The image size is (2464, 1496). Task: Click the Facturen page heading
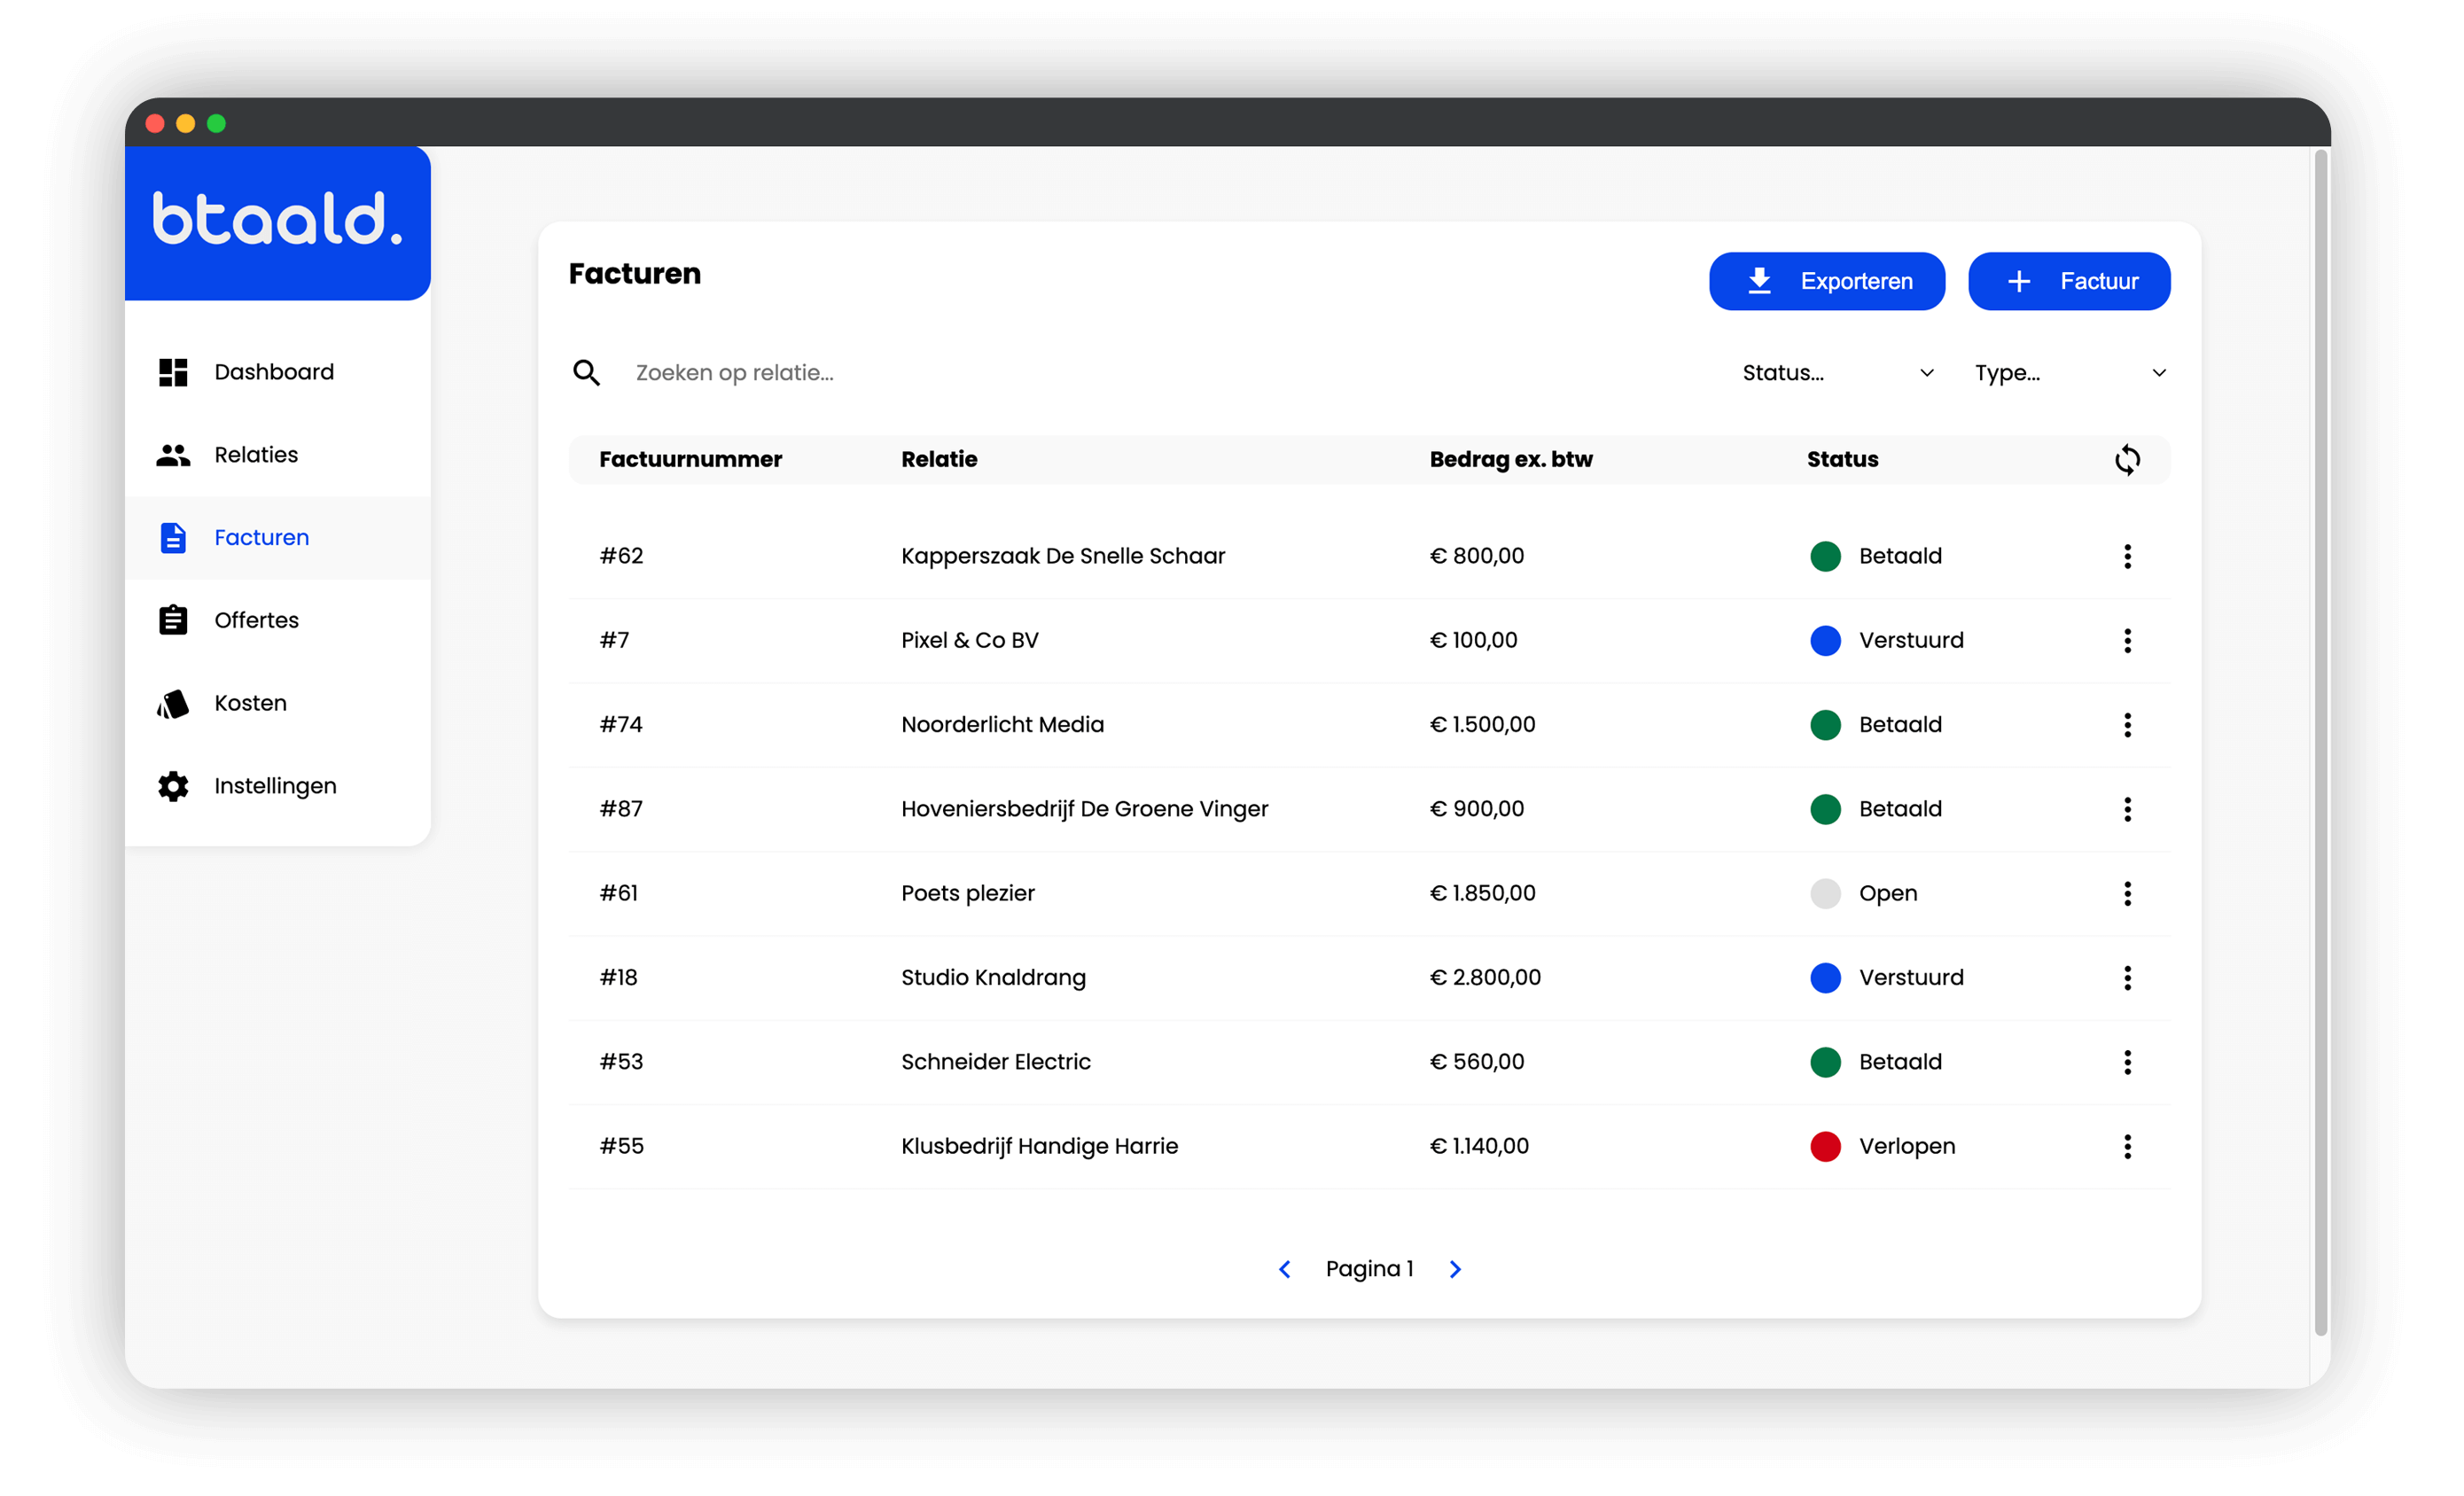coord(635,274)
